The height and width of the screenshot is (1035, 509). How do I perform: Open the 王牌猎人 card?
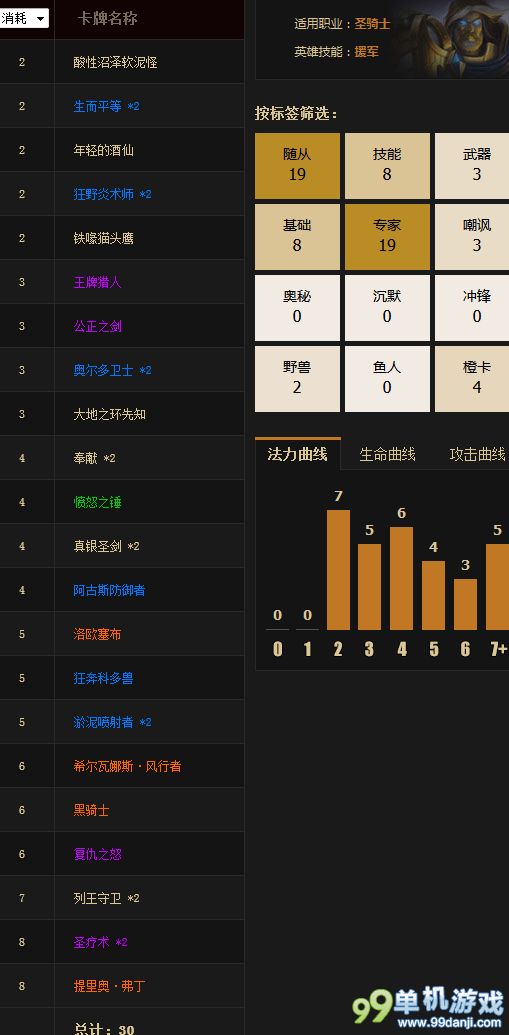pyautogui.click(x=98, y=282)
